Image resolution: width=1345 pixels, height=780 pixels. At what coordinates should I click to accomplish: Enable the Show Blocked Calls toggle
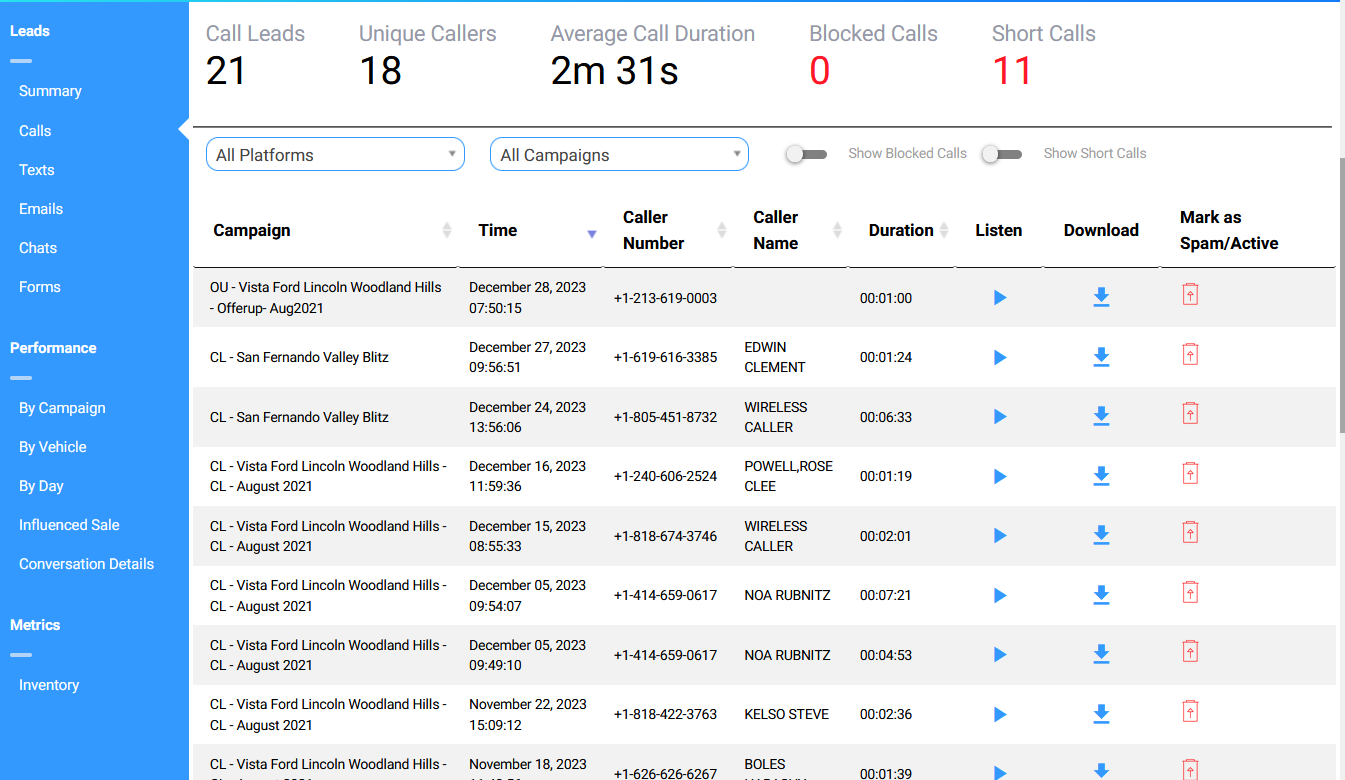pos(806,154)
